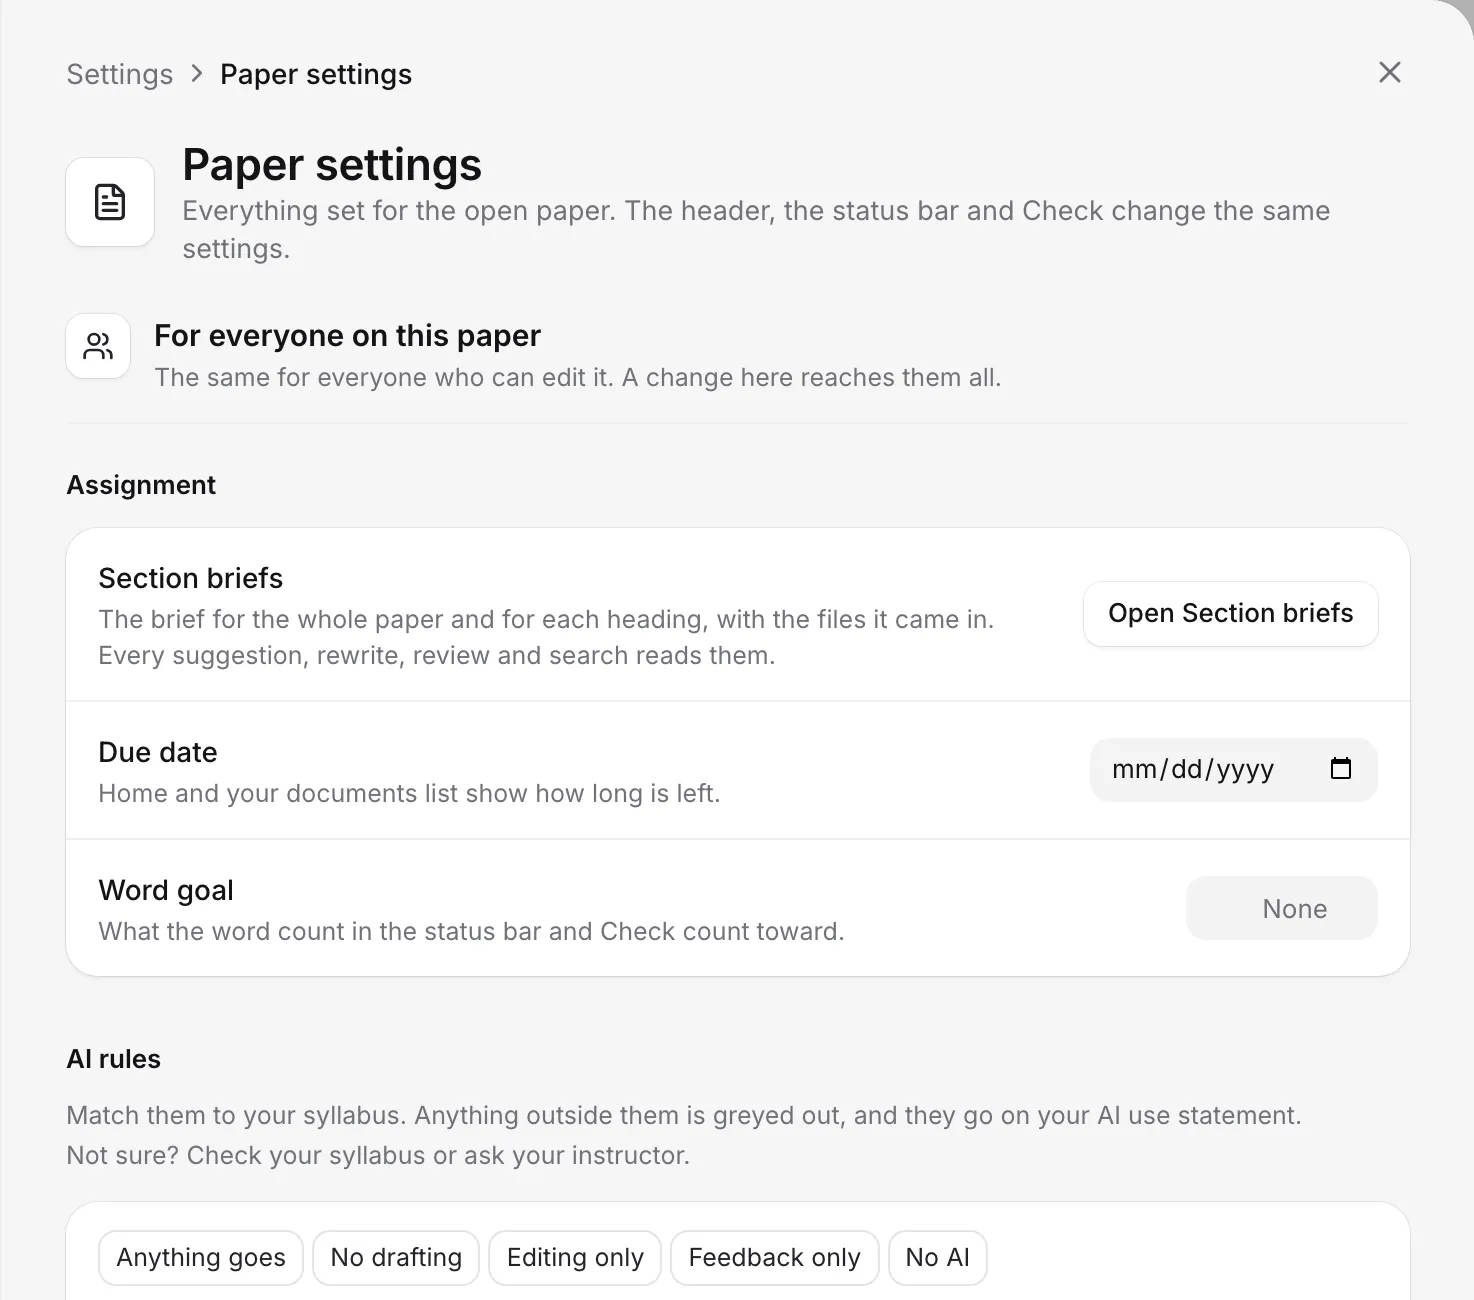Click the Assignment section heading
Viewport: 1474px width, 1300px height.
141,485
